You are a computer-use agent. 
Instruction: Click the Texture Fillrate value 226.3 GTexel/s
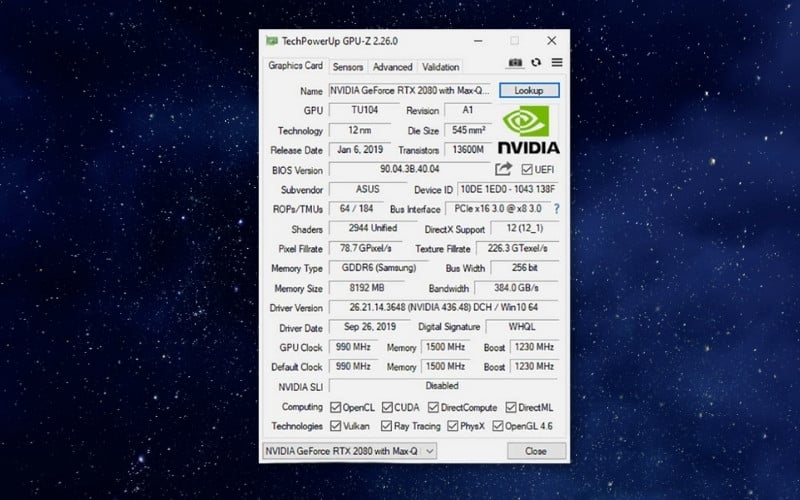click(x=517, y=248)
